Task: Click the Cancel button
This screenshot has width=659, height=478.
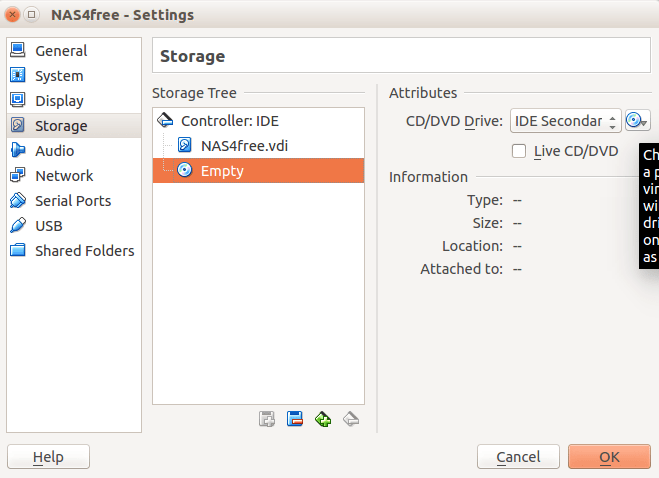Action: (518, 457)
